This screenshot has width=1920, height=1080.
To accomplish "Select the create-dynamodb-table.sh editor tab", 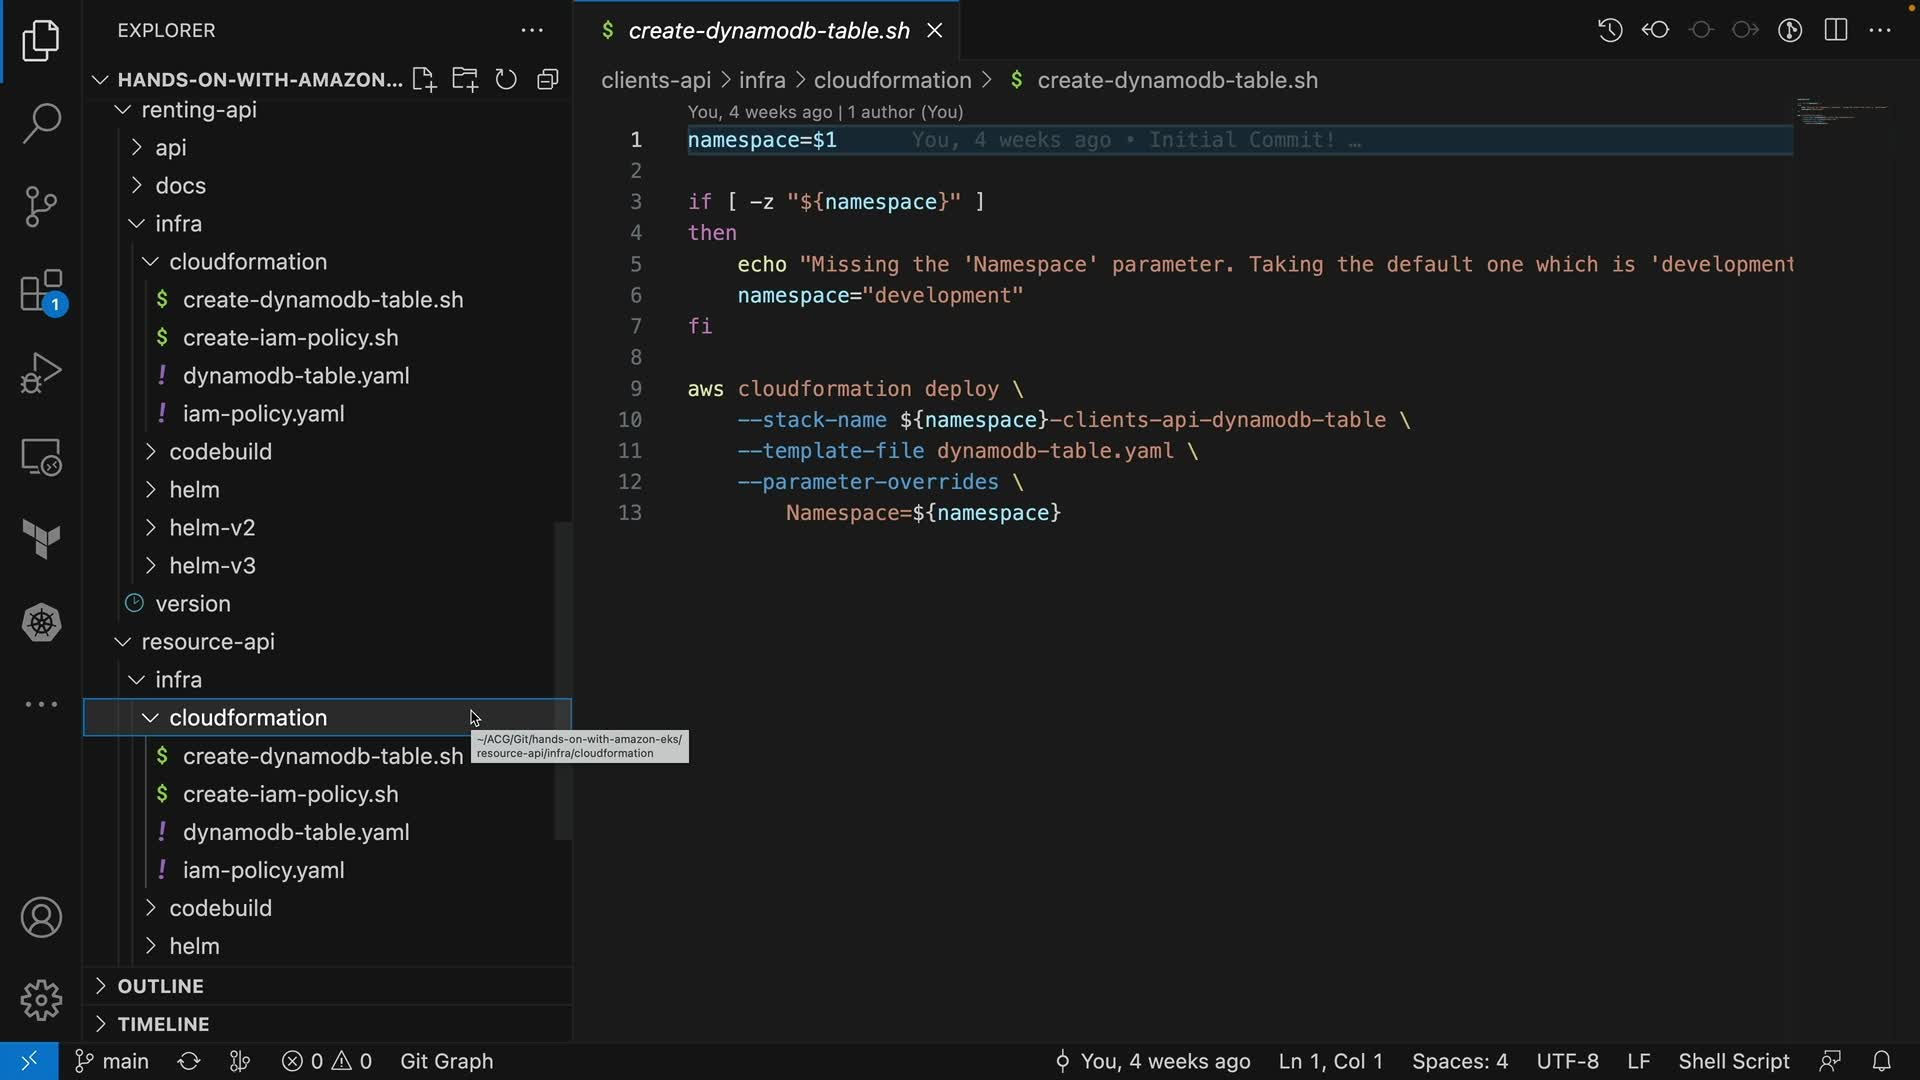I will [x=768, y=31].
